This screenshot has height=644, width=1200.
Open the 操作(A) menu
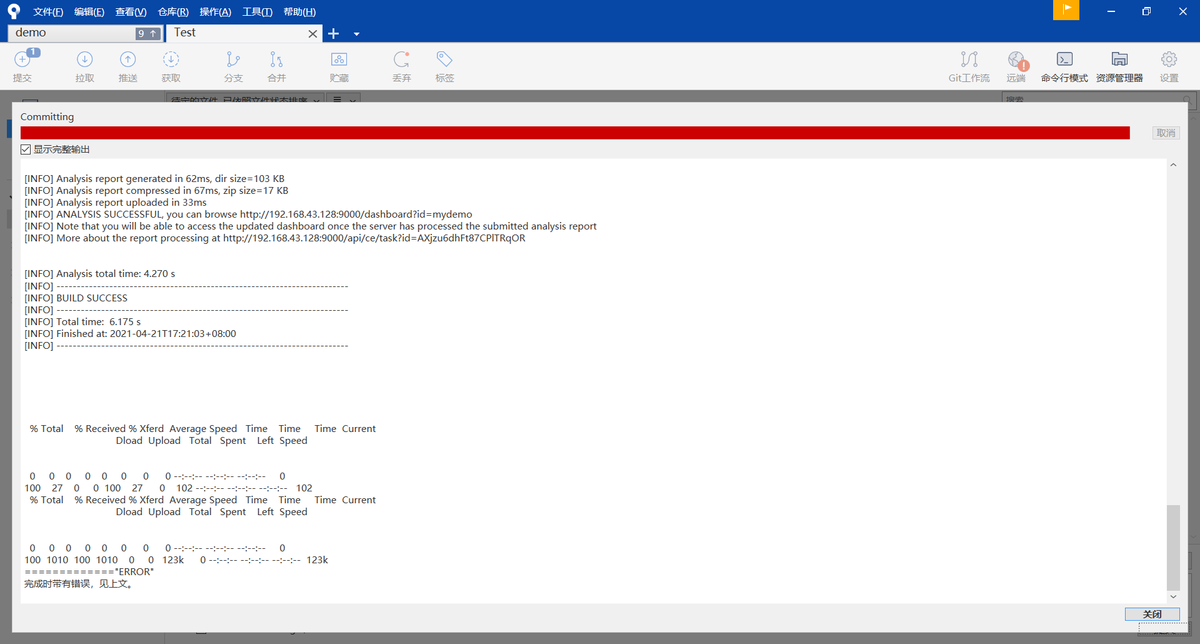tap(215, 12)
